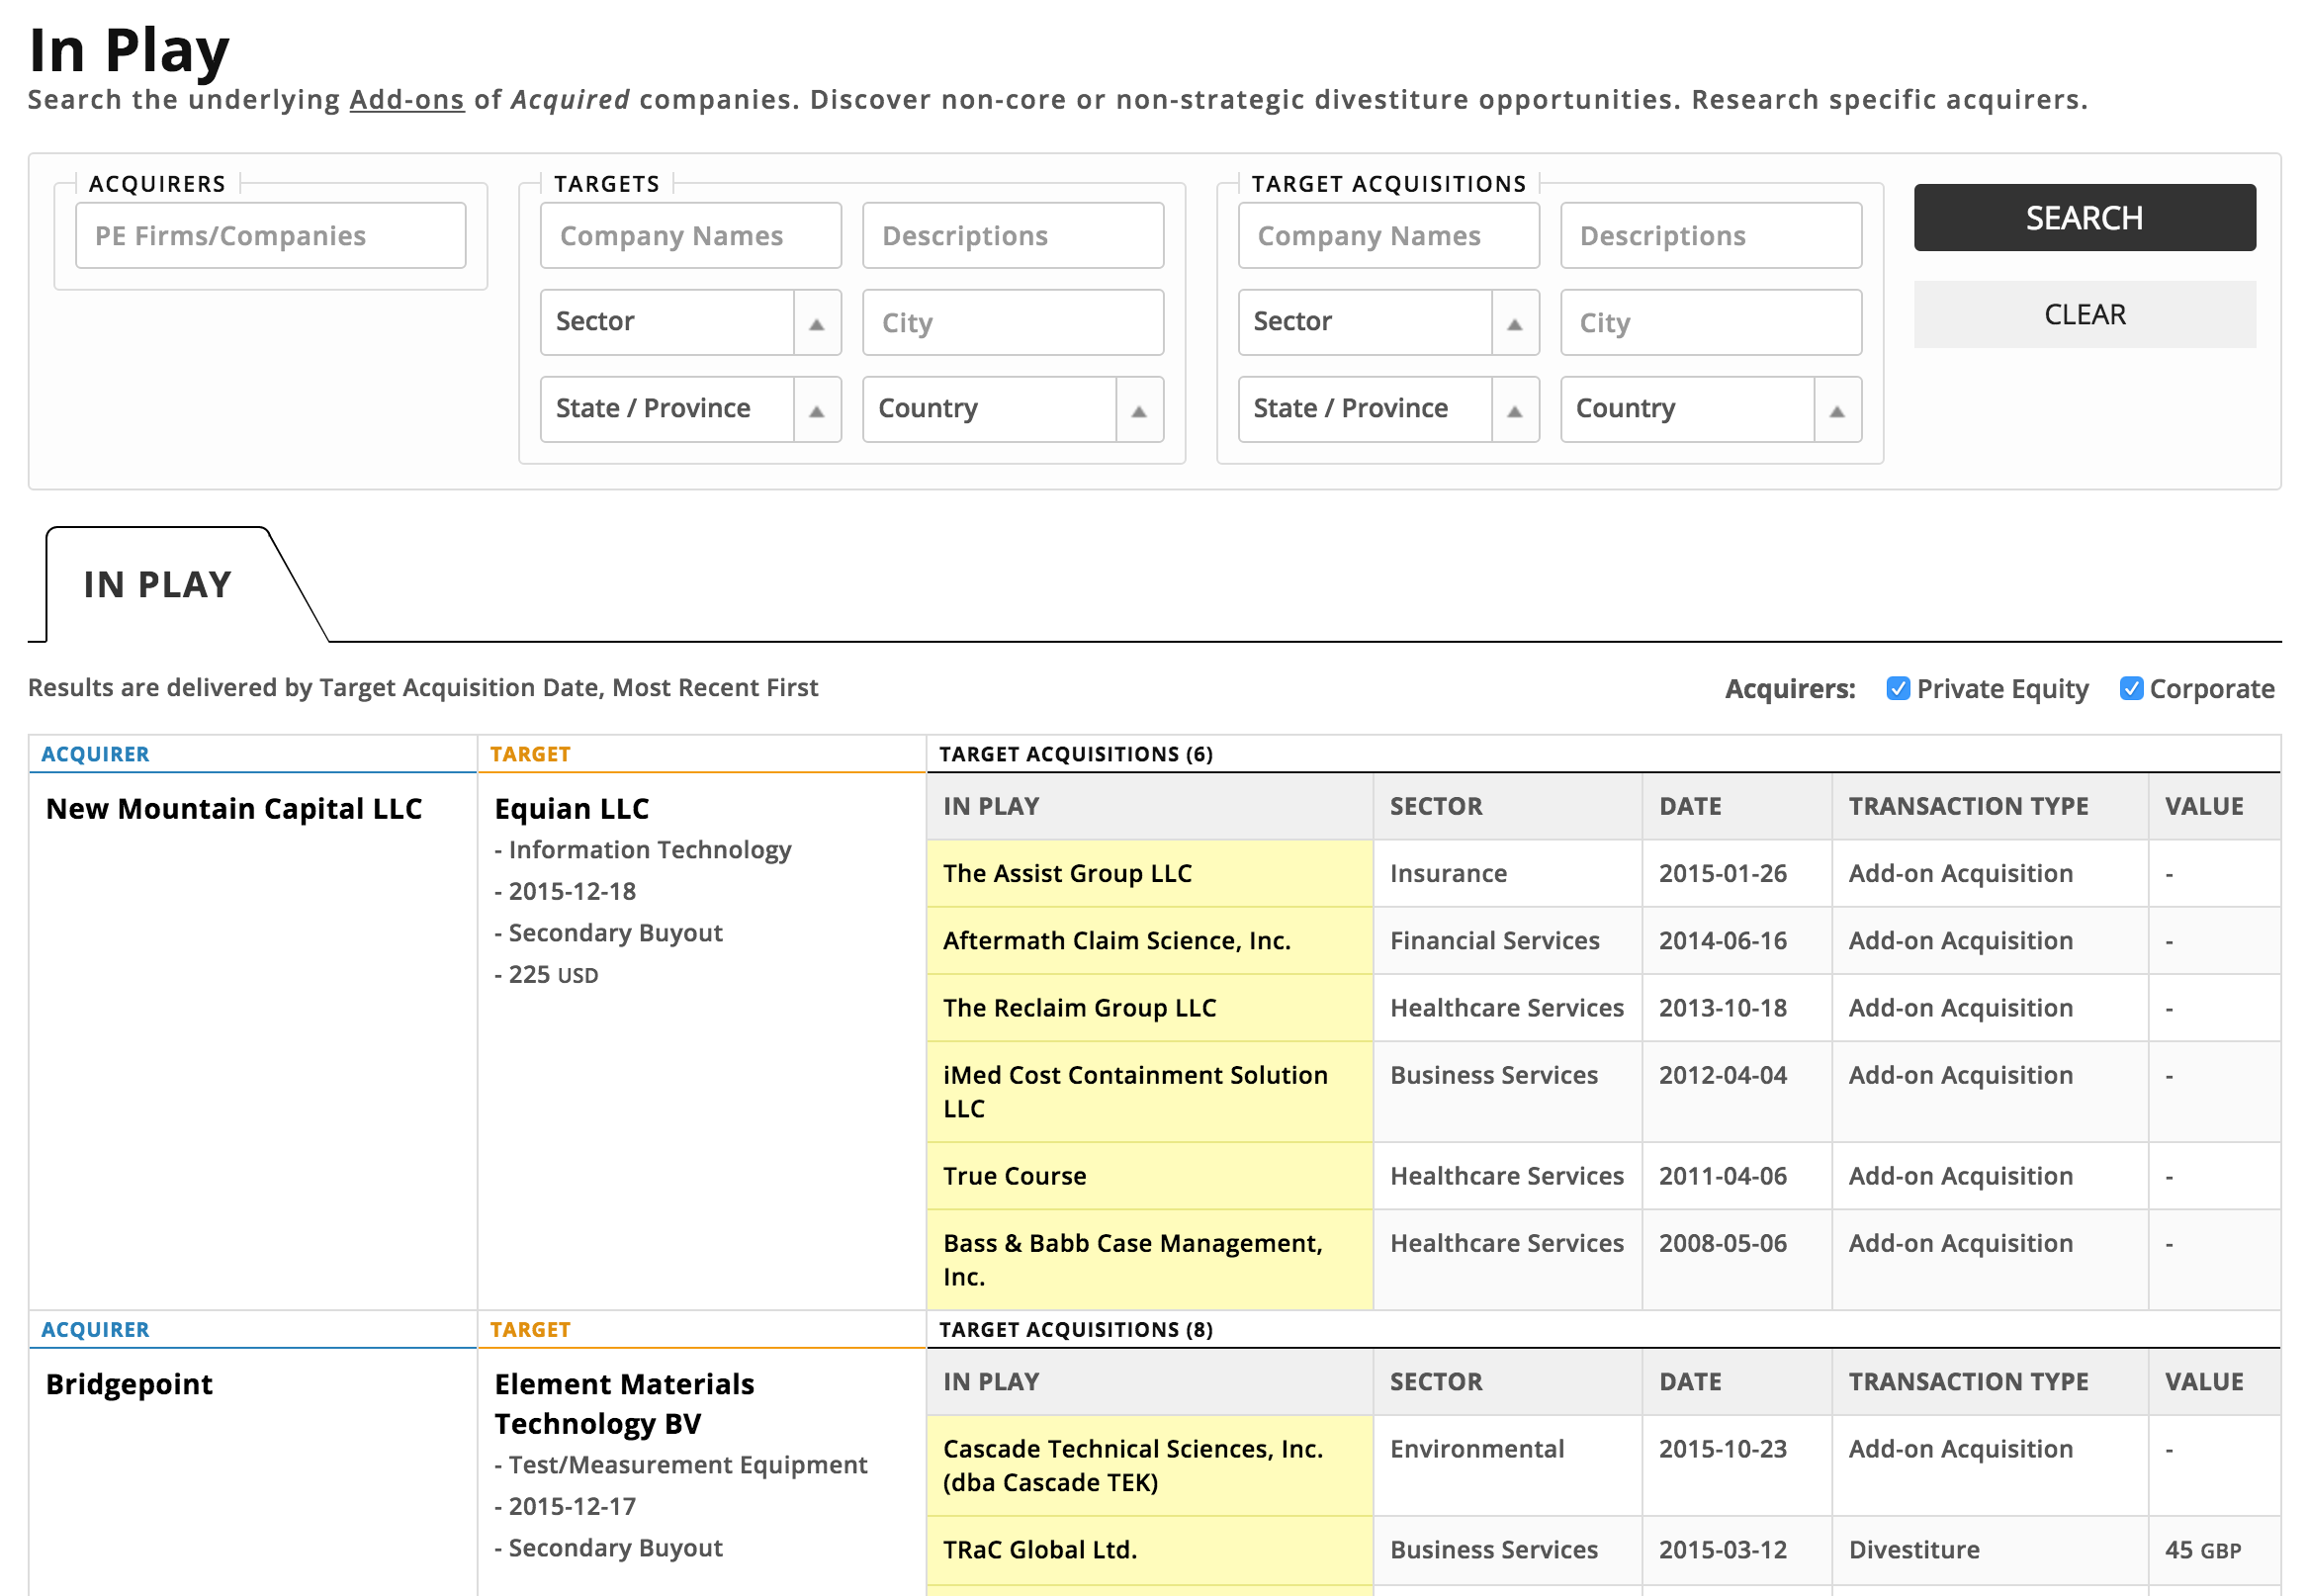This screenshot has width=2308, height=1596.
Task: Expand Target Acquisitions Sector dropdown
Action: (x=1514, y=323)
